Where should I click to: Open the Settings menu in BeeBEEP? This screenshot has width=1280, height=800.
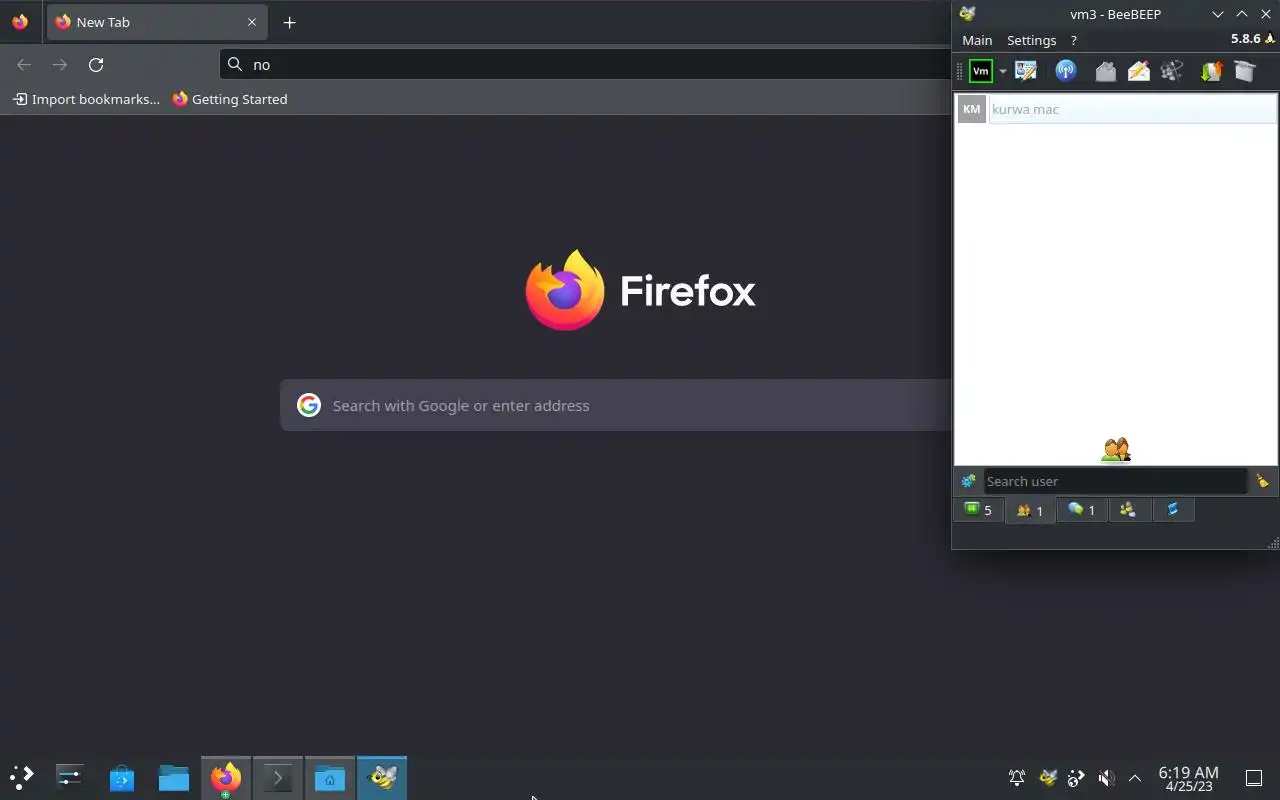coord(1031,40)
